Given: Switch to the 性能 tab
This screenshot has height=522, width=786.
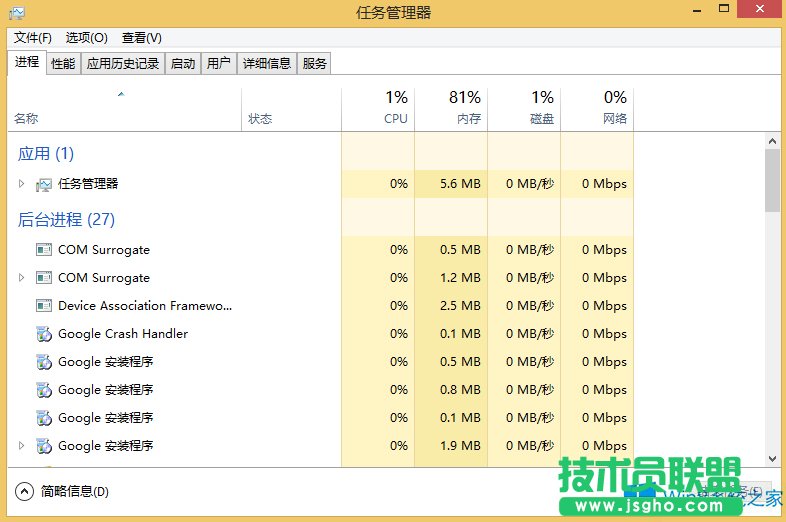Looking at the screenshot, I should point(63,63).
